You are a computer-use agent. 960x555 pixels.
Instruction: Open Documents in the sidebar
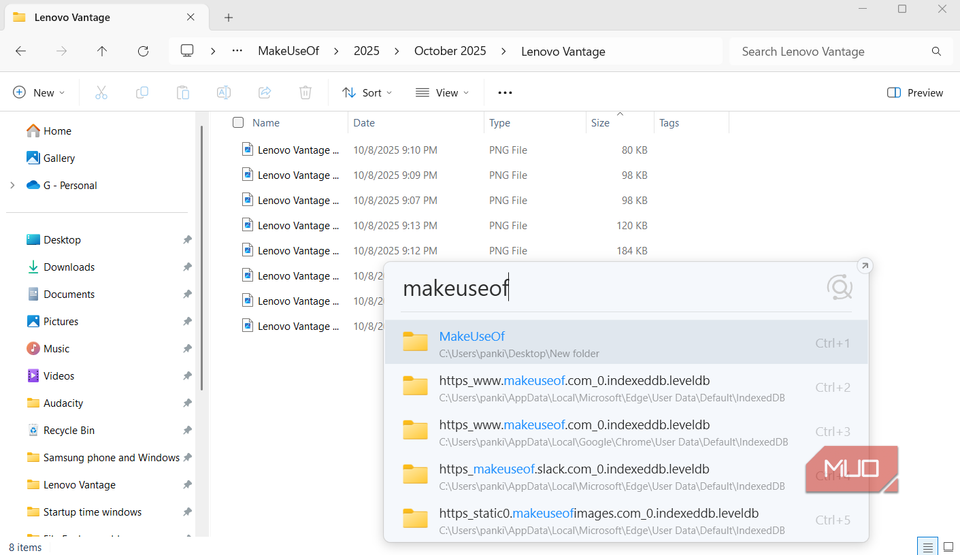(60, 294)
